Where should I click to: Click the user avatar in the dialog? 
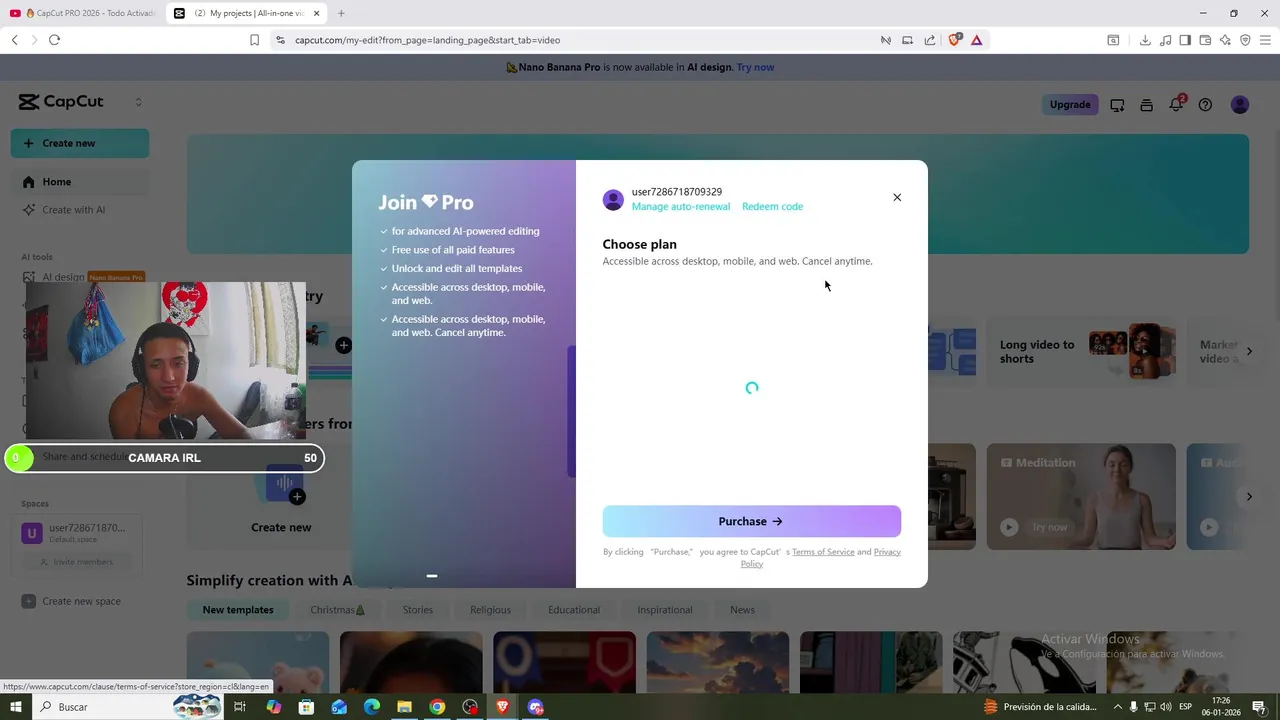click(613, 199)
